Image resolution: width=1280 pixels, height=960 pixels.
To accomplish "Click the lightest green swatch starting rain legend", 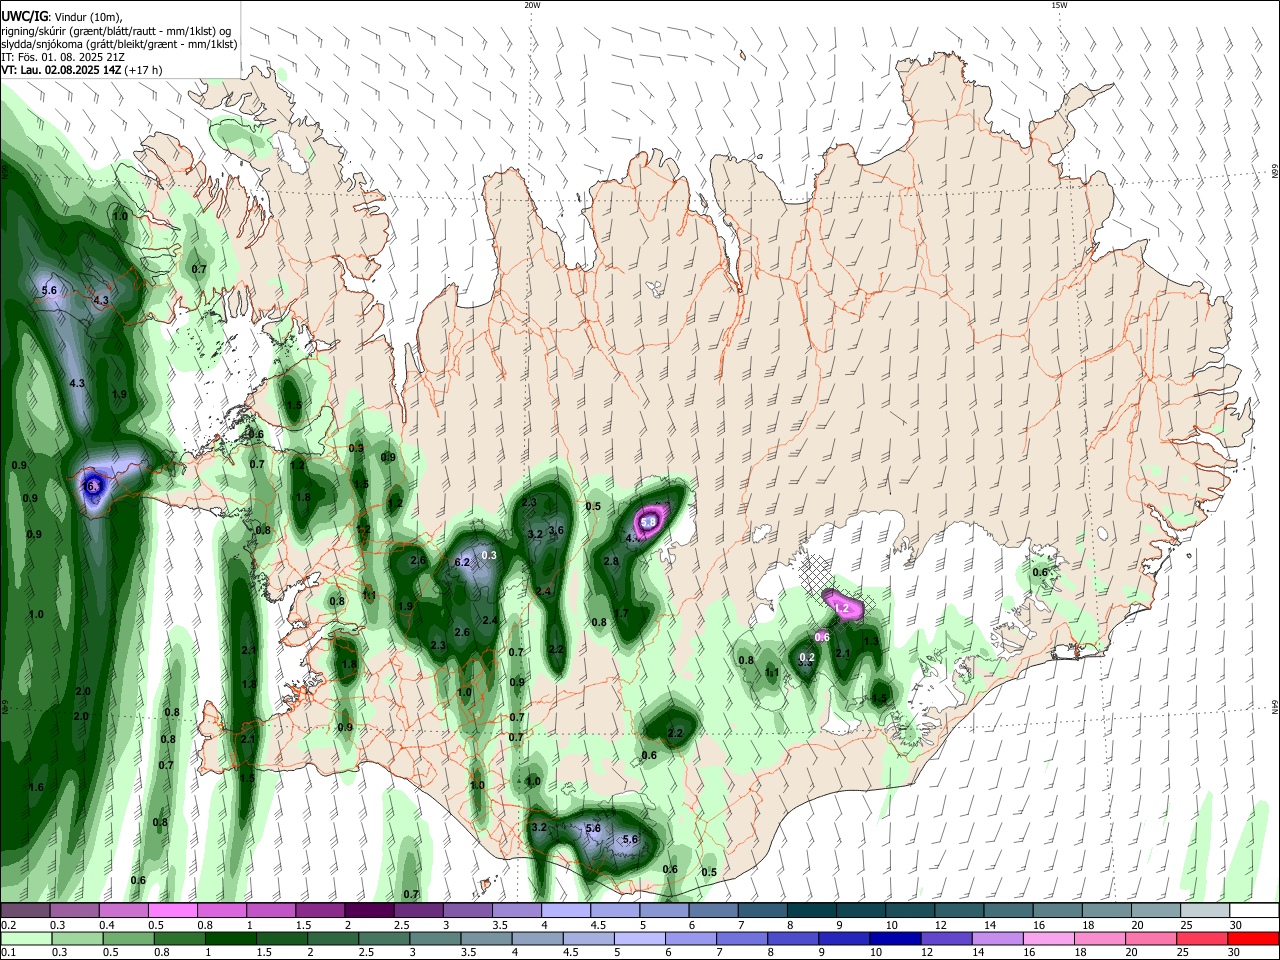I will (25, 939).
